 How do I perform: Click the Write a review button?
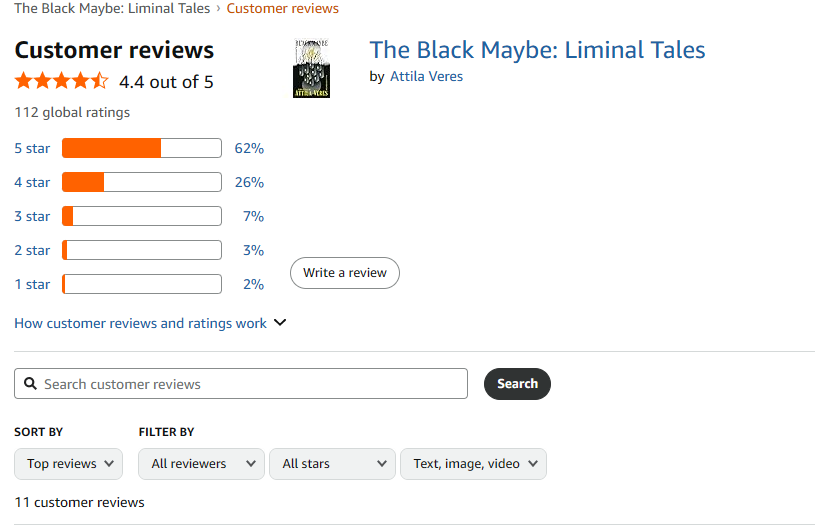(345, 273)
